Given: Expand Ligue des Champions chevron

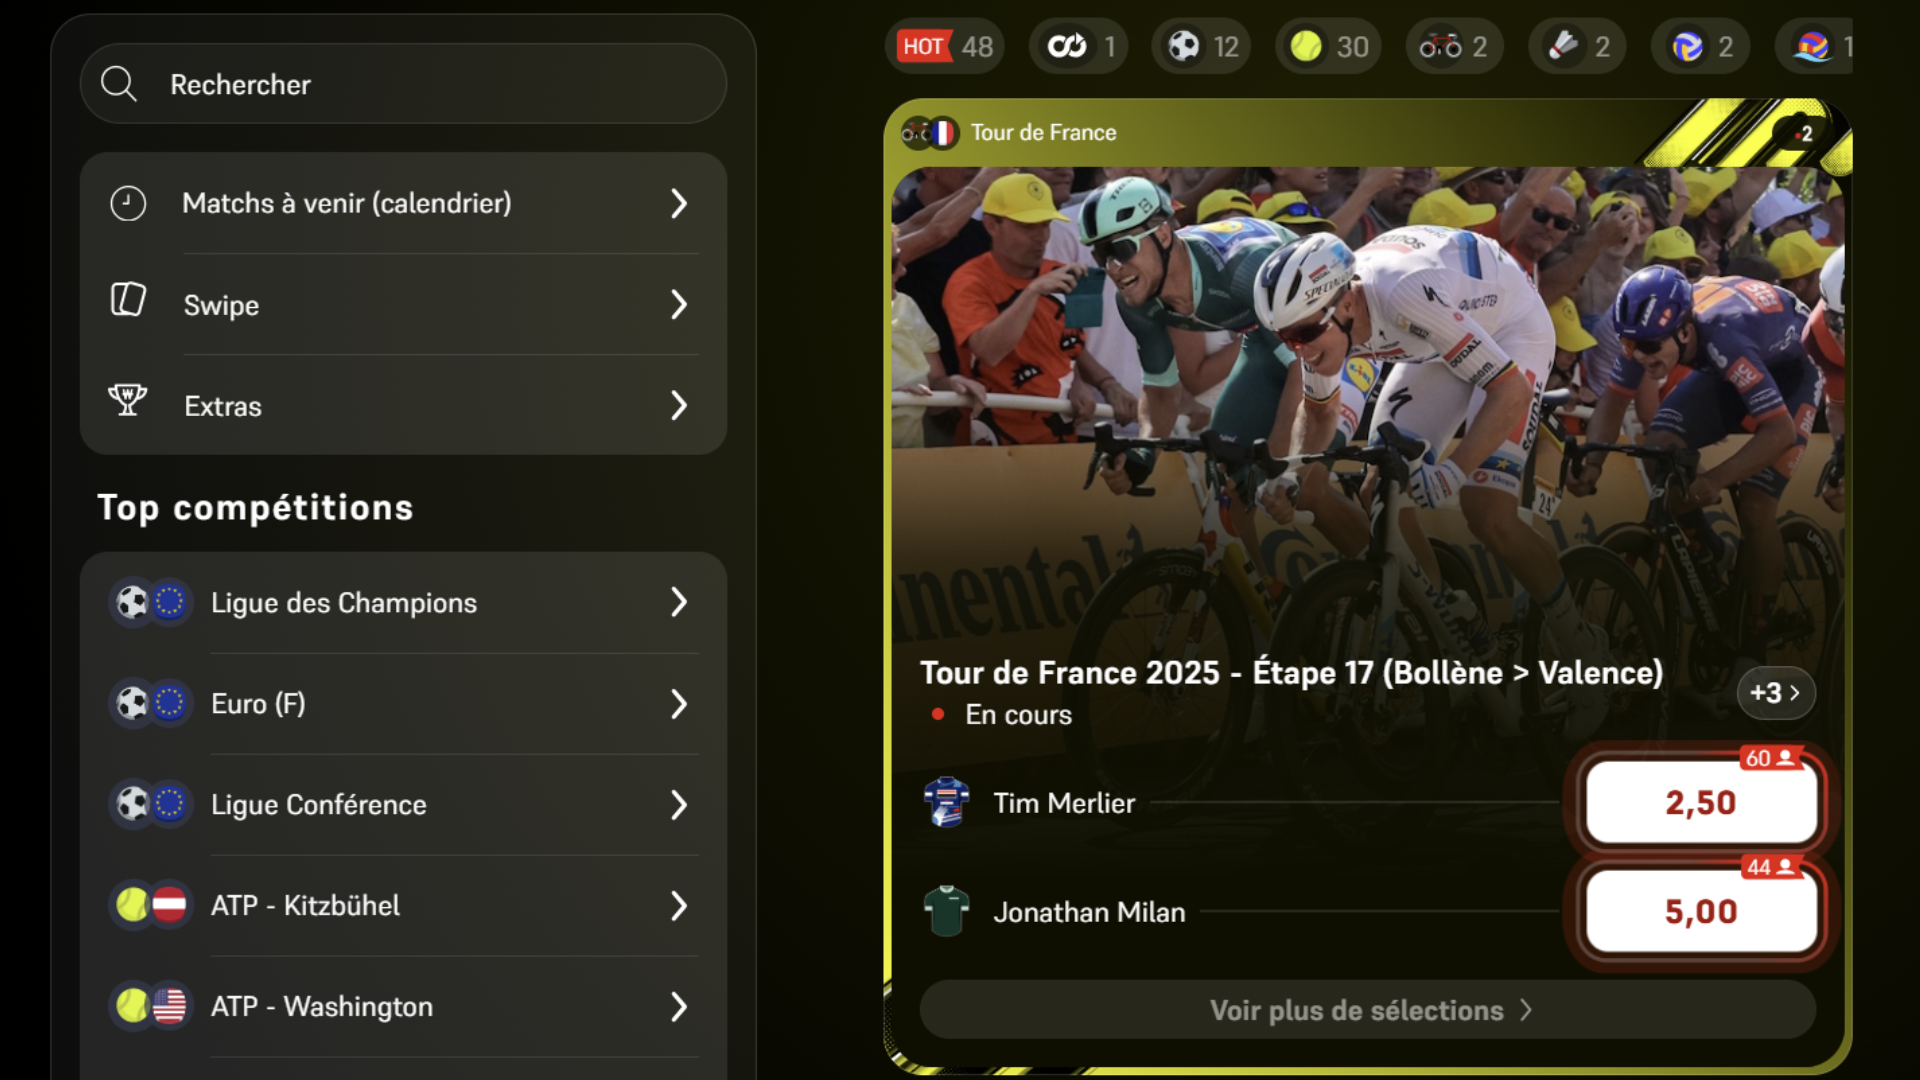Looking at the screenshot, I should 679,602.
